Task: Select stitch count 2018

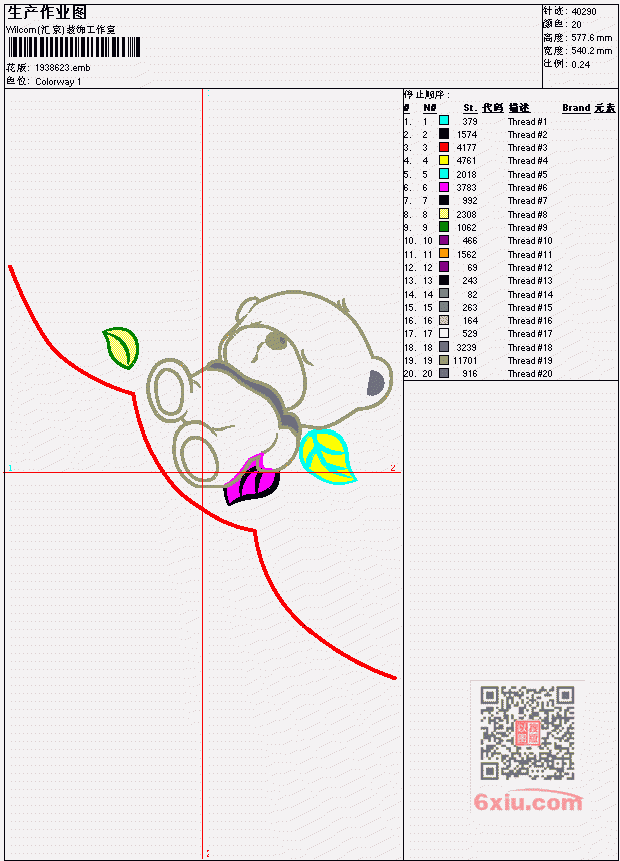Action: (467, 175)
